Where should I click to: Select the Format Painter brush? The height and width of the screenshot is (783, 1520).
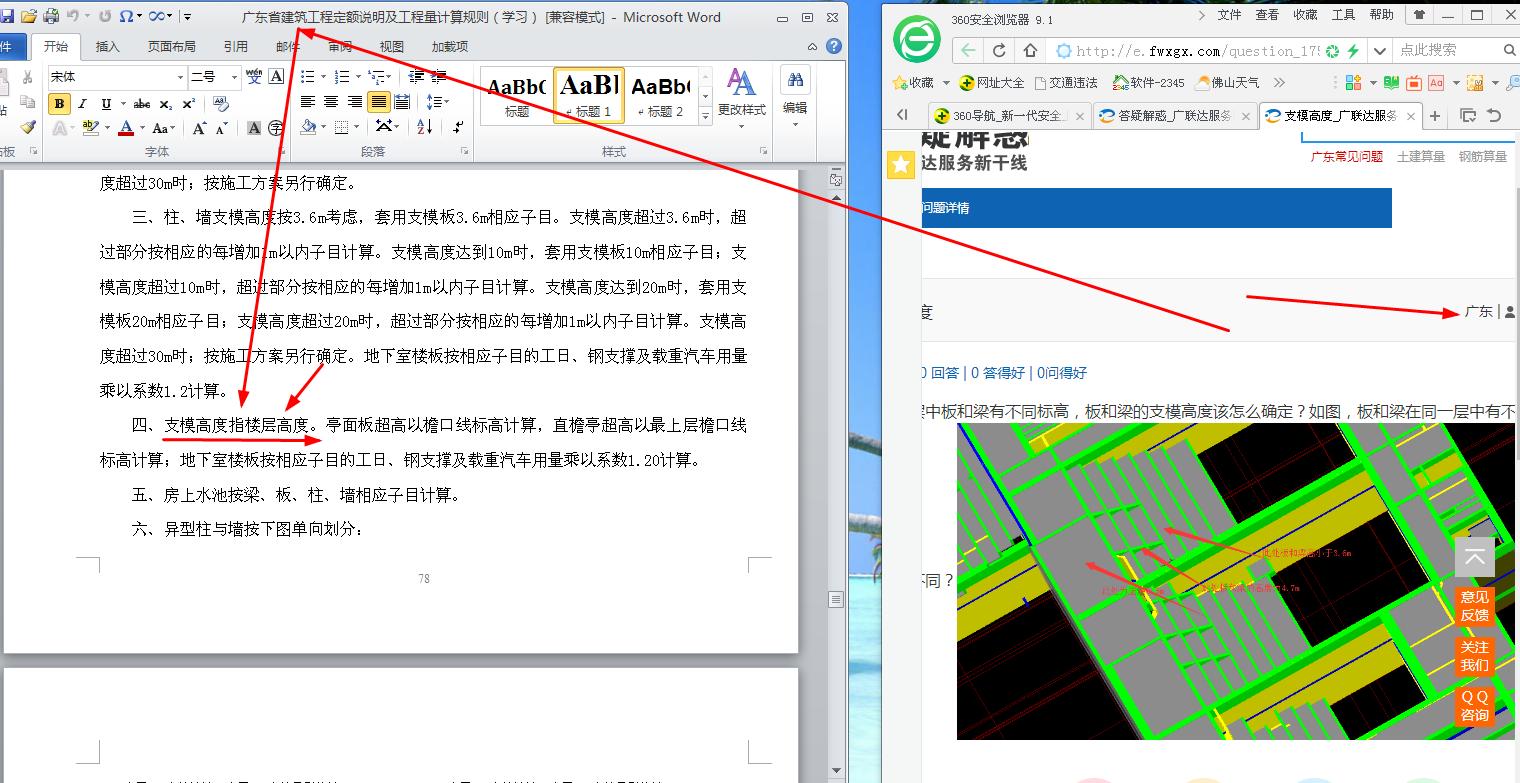[x=27, y=127]
